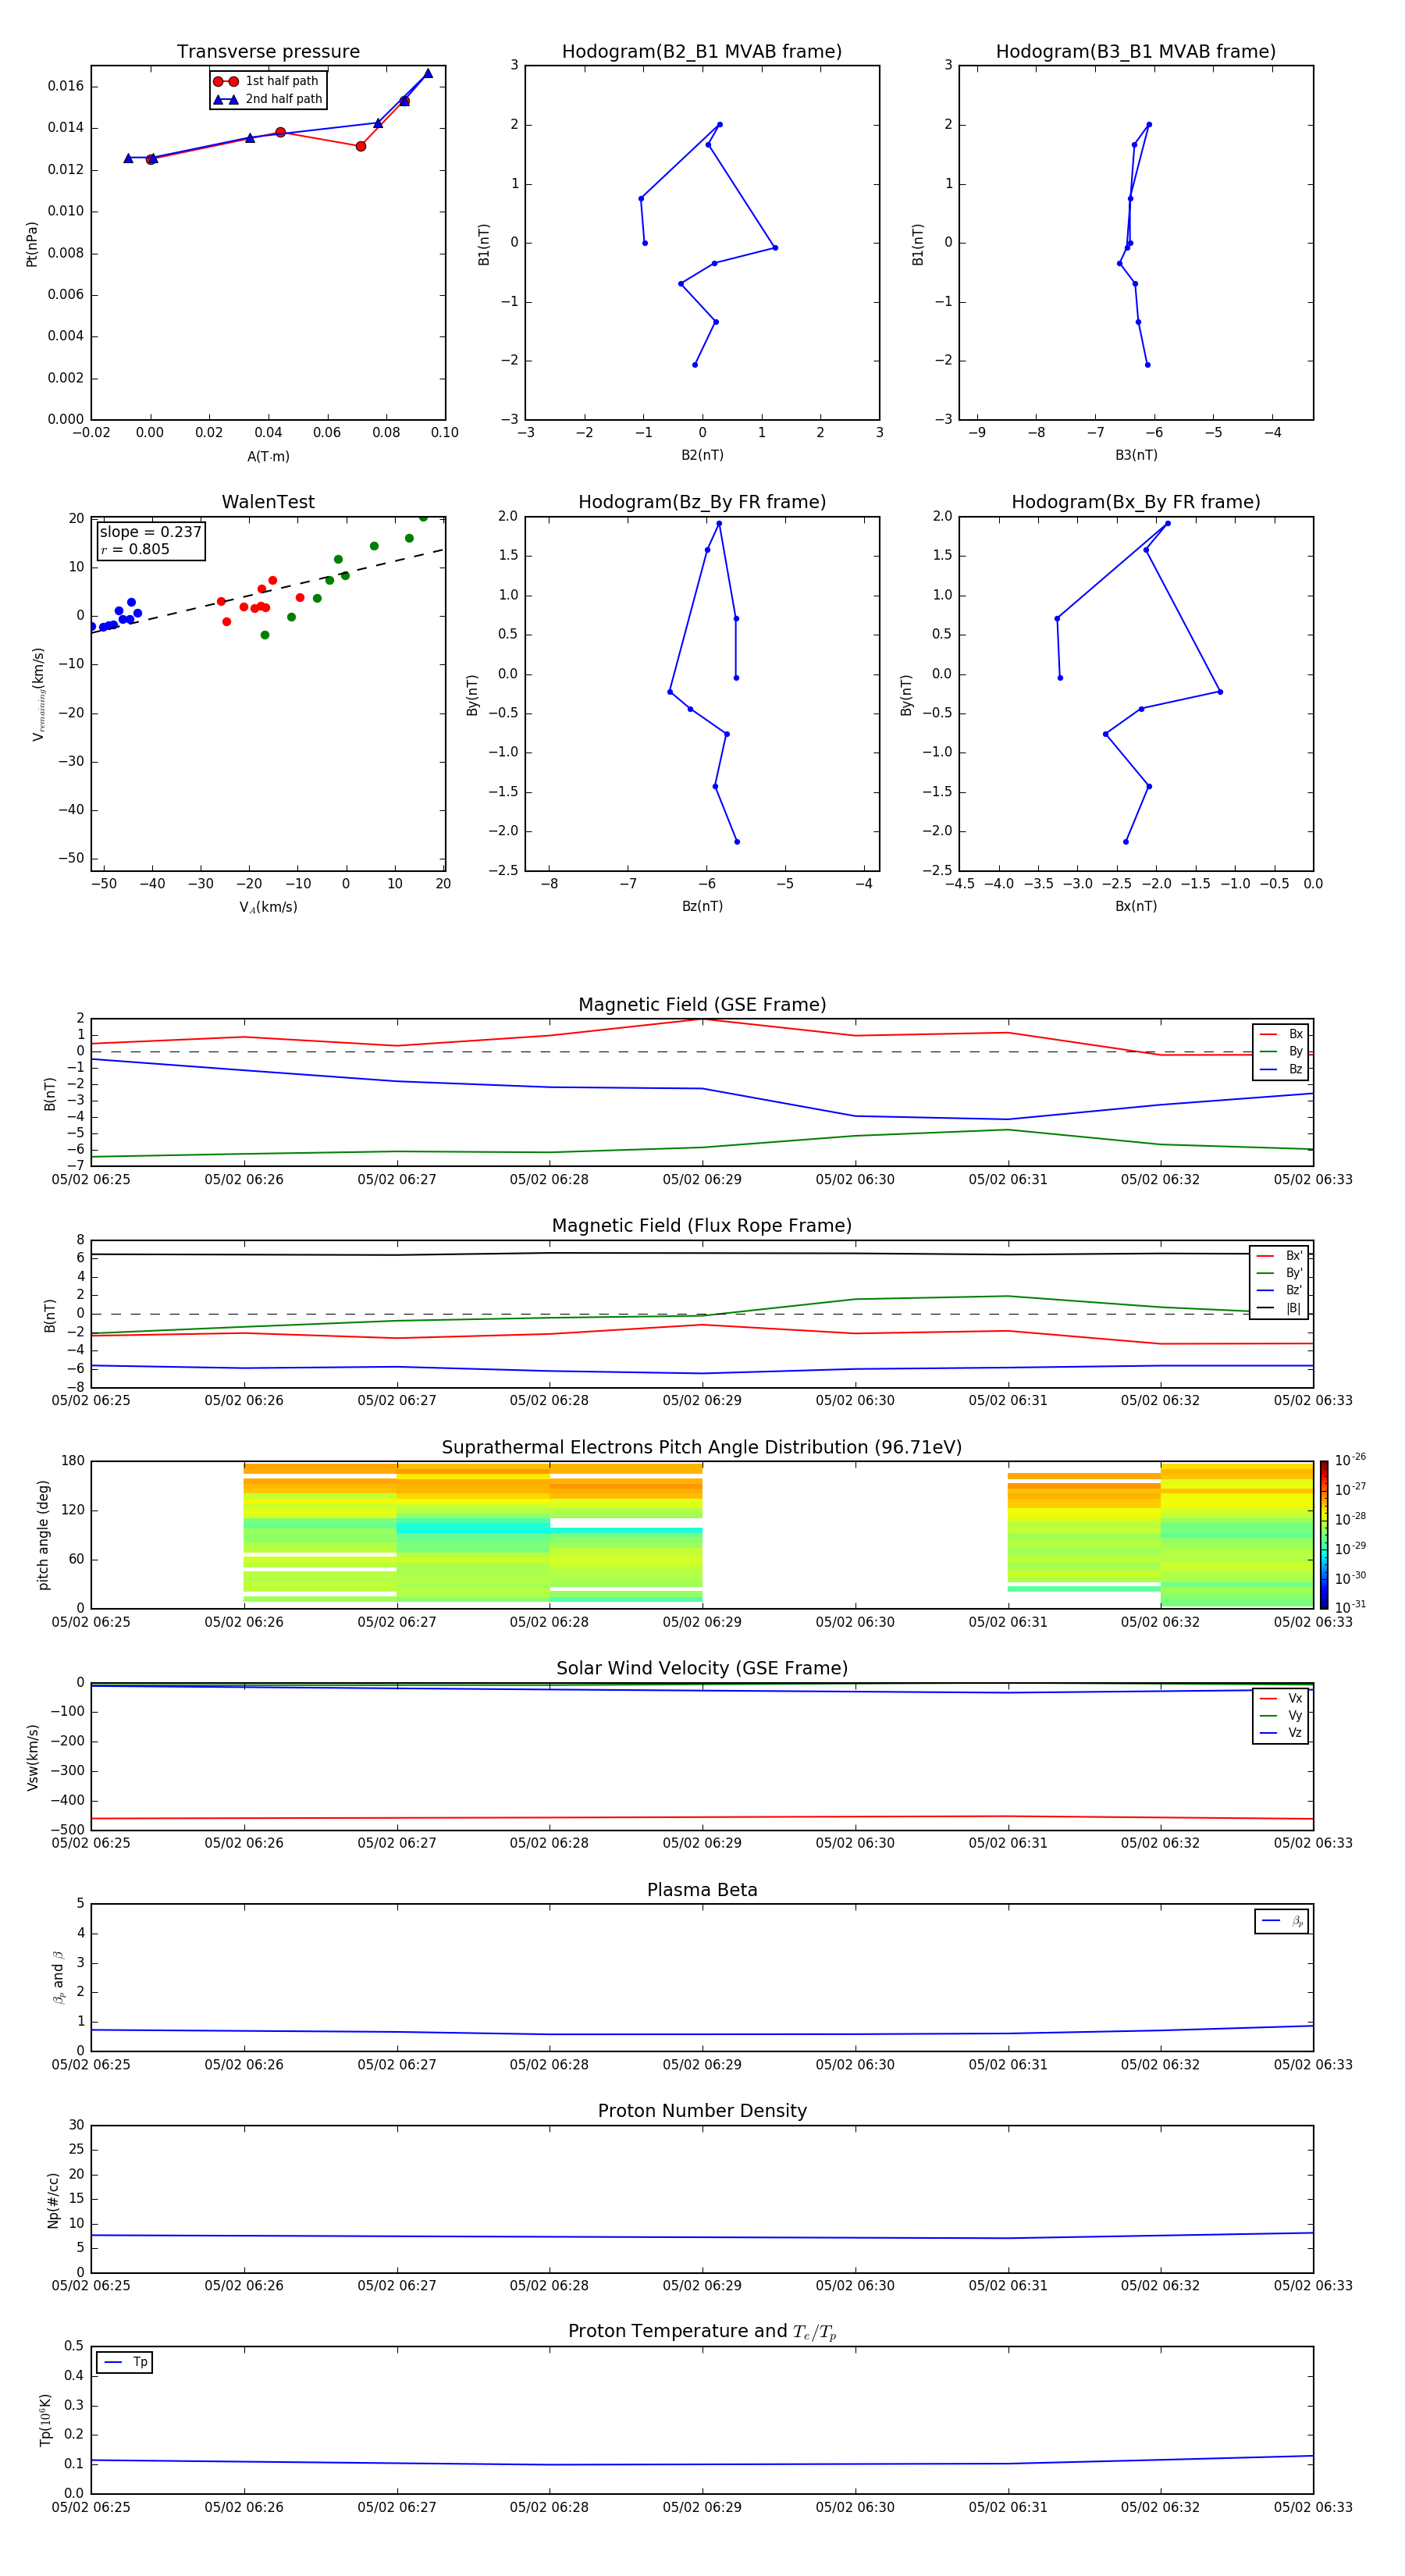Select the "By" entry in GSE field legend
The height and width of the screenshot is (2576, 1405).
coord(1282,1051)
